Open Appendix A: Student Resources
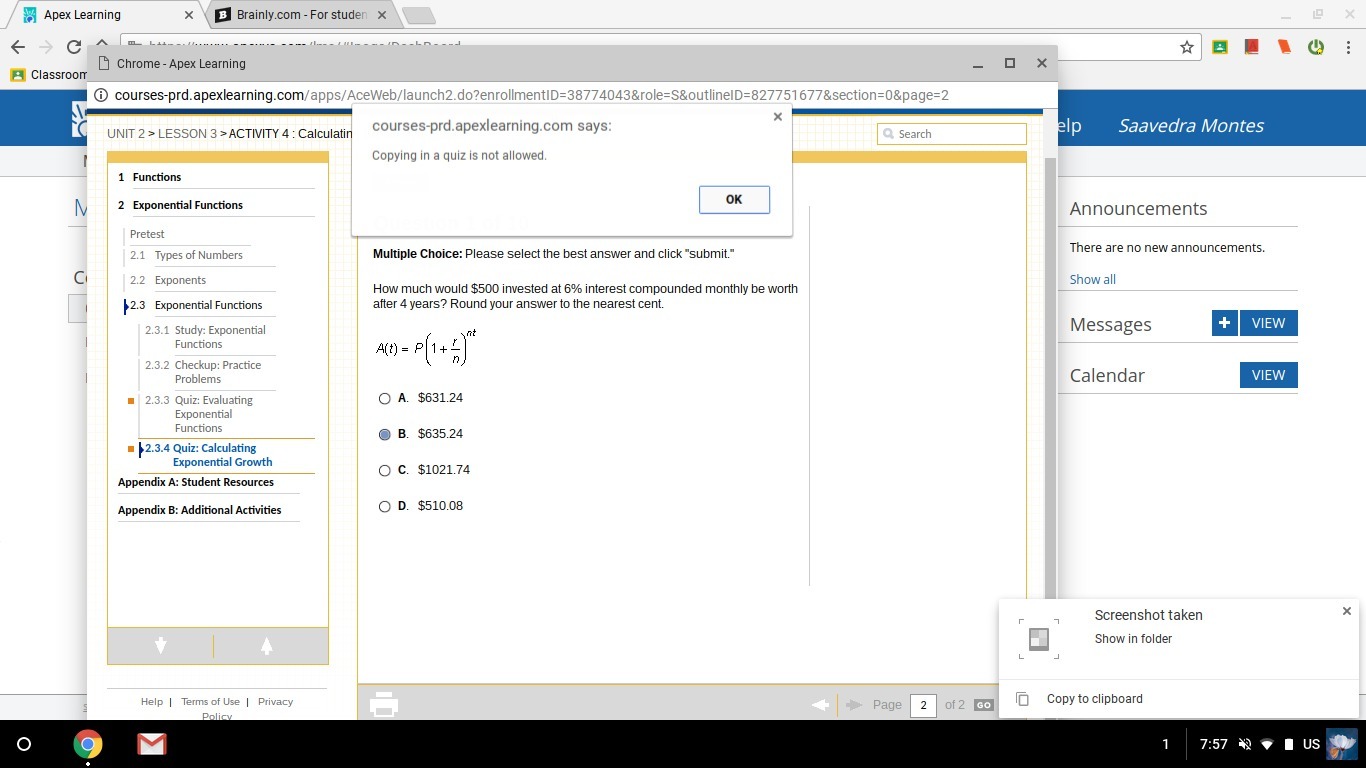 pos(196,482)
